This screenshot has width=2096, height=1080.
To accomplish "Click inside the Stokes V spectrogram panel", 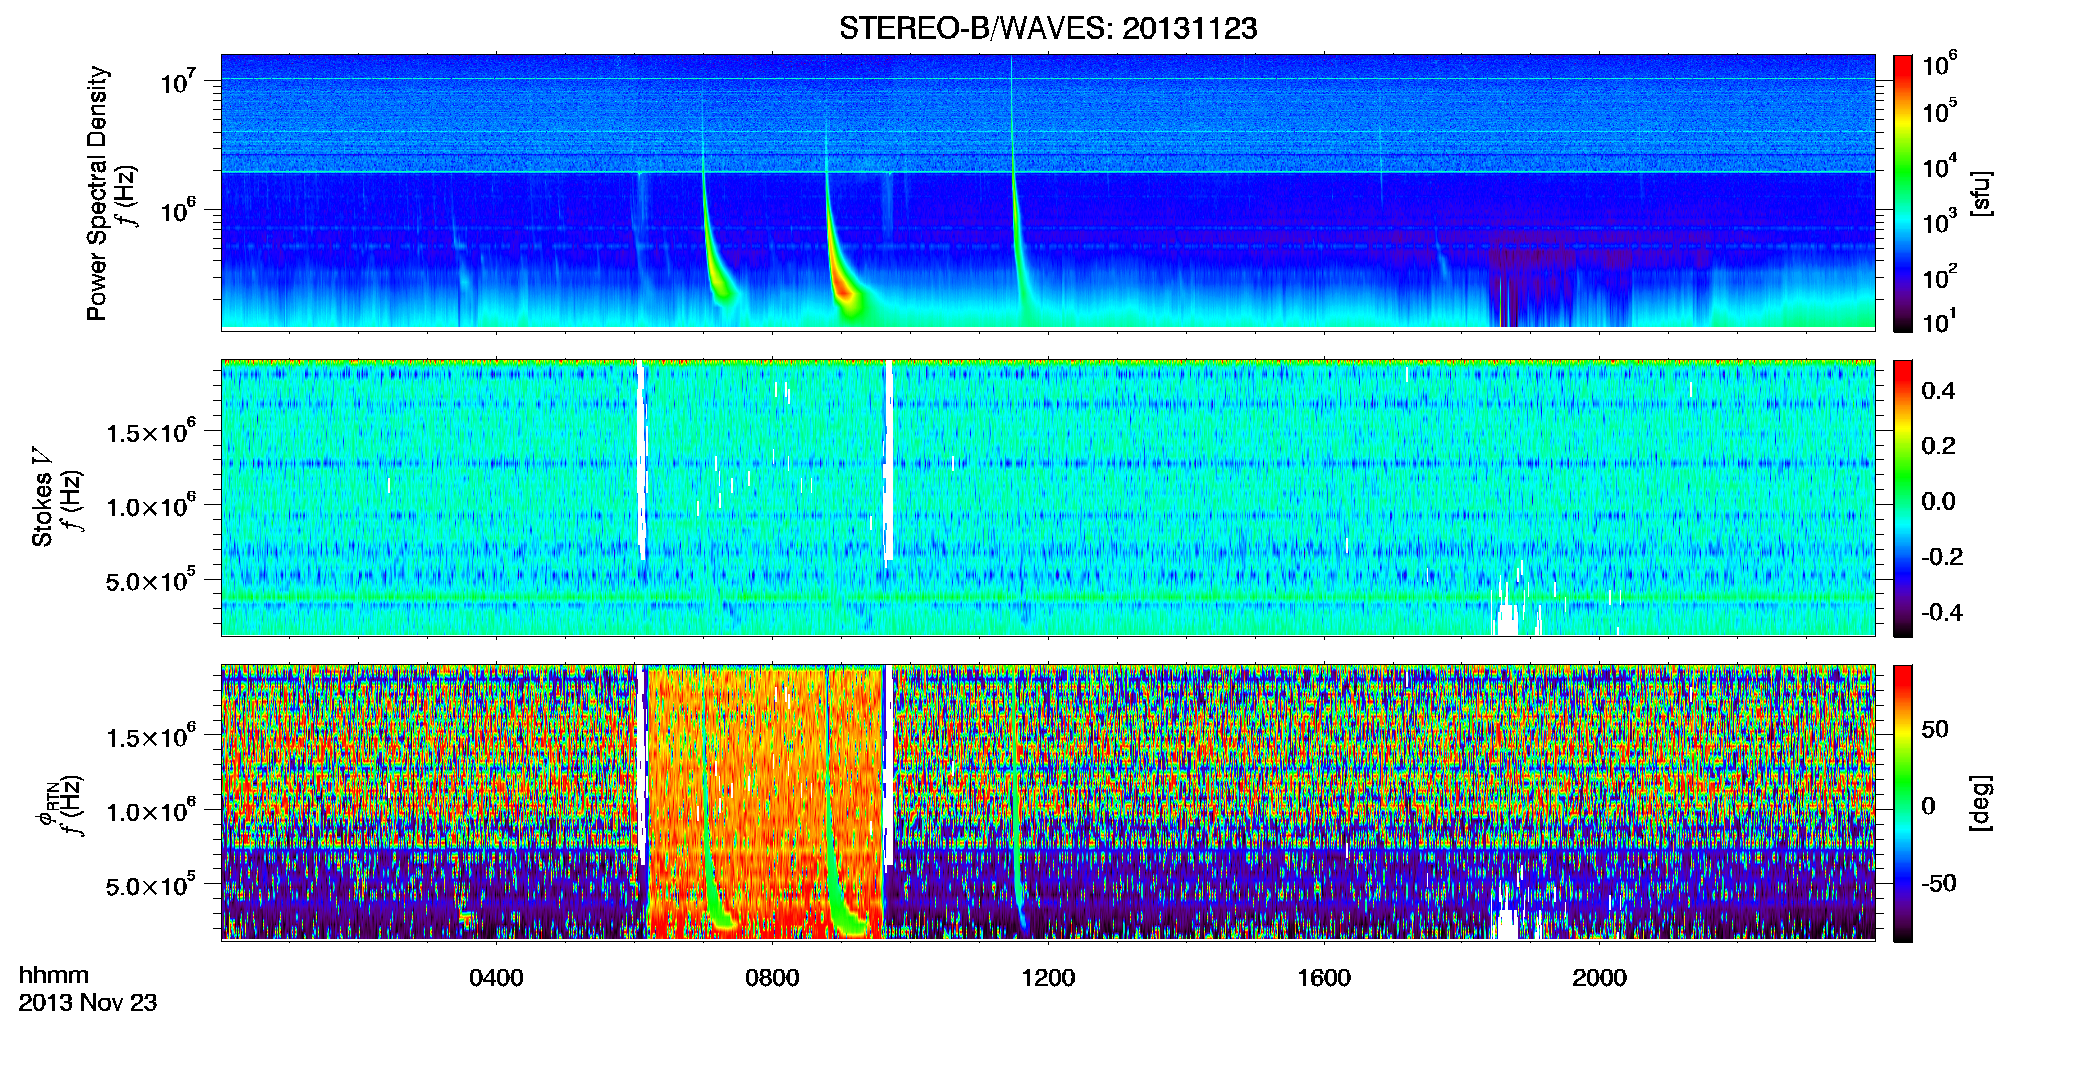I will [x=1048, y=498].
